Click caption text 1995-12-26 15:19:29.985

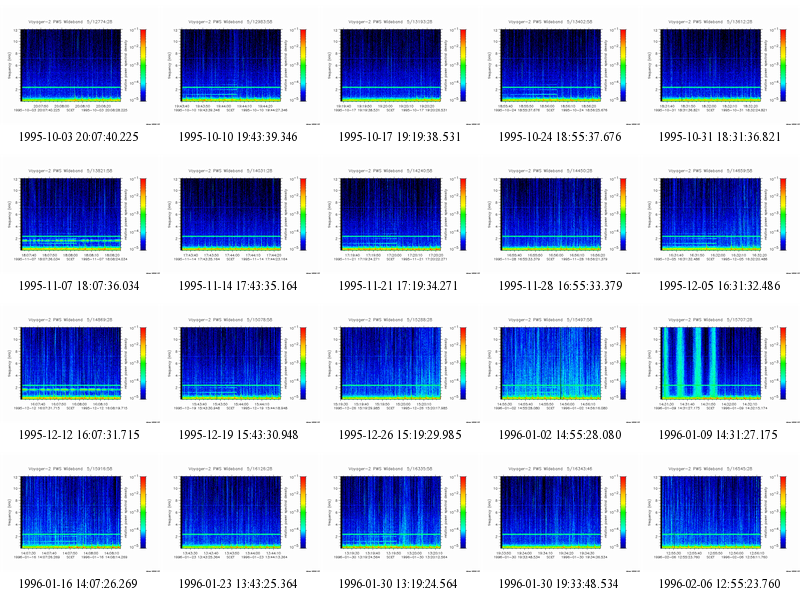pos(400,435)
